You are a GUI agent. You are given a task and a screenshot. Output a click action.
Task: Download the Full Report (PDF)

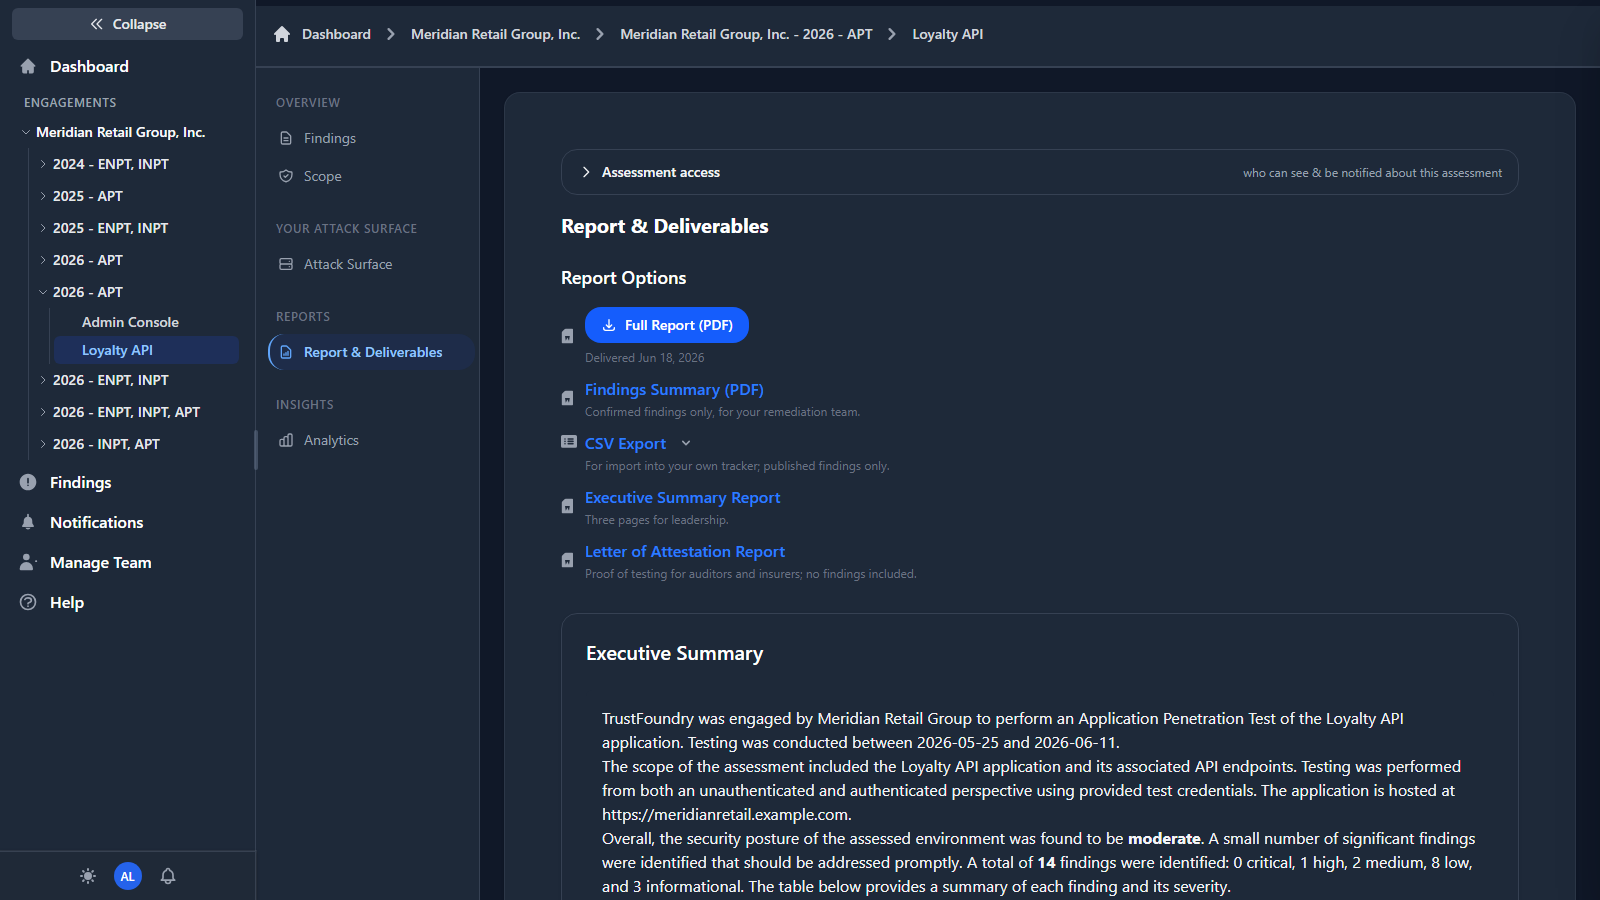(x=667, y=325)
